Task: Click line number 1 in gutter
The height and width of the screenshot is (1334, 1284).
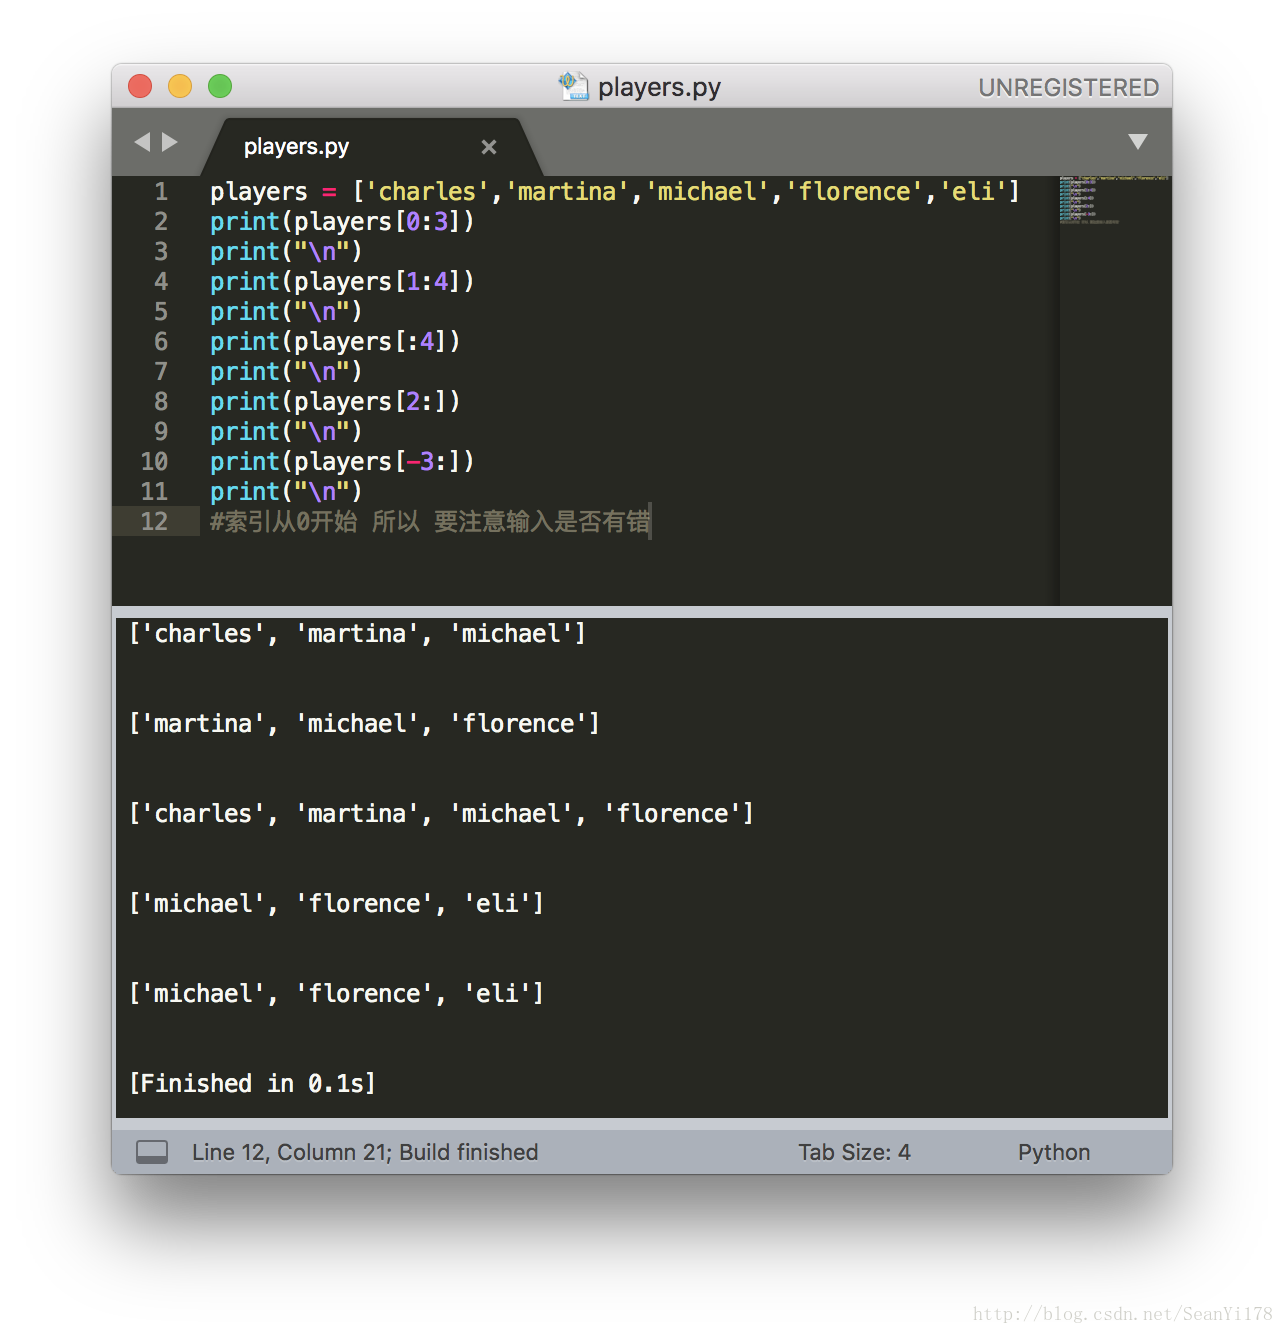Action: [x=161, y=191]
